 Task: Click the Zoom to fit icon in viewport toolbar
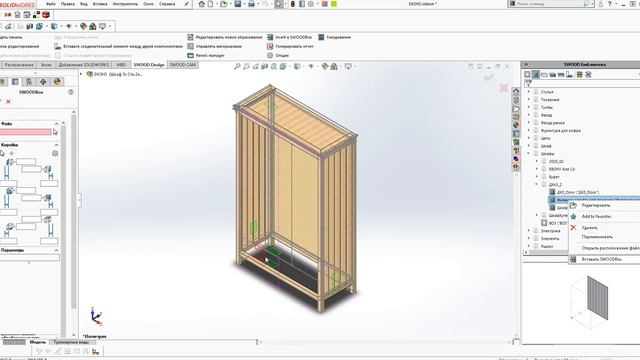pyautogui.click(x=237, y=66)
